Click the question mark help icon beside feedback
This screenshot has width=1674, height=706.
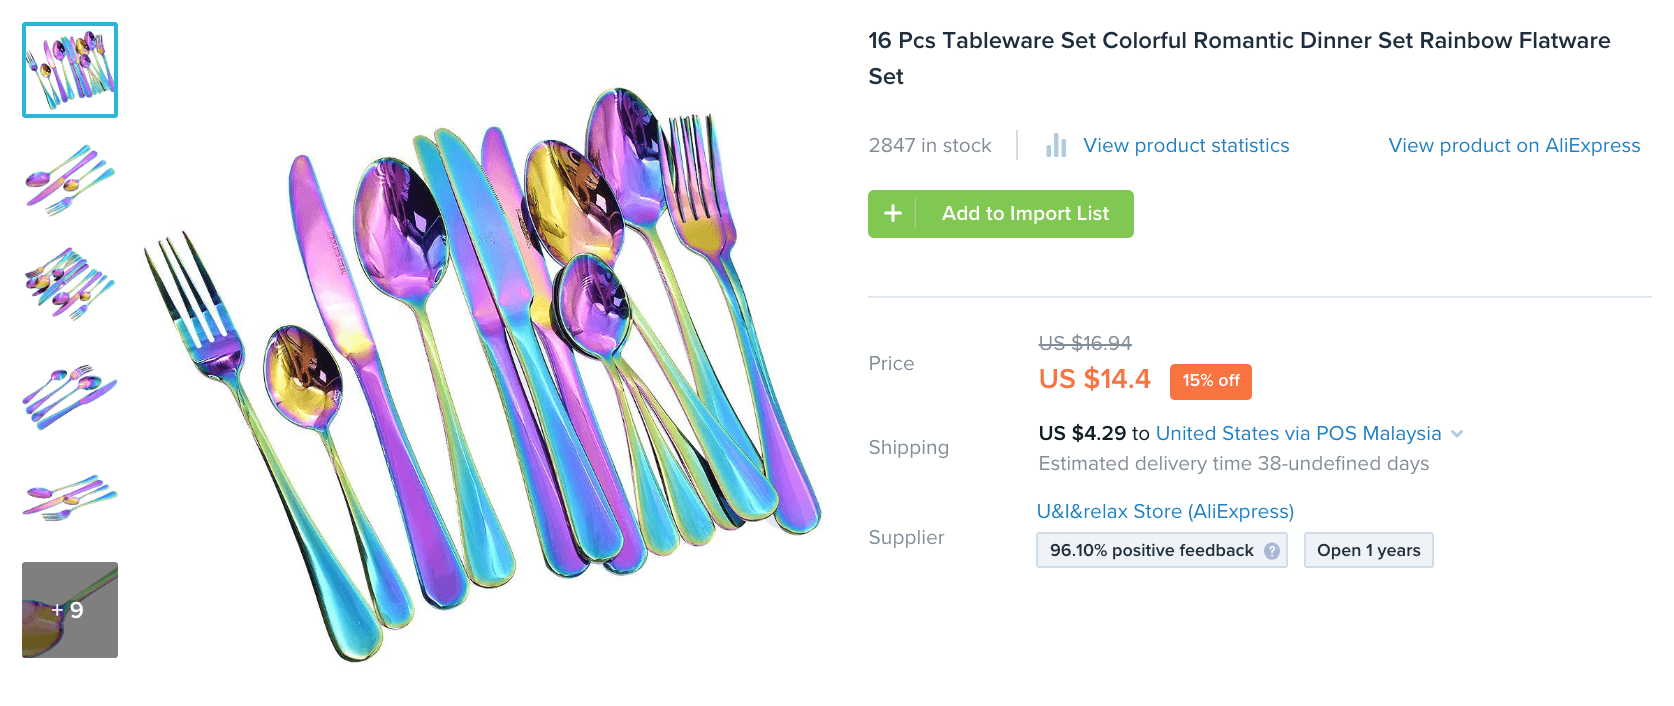coord(1272,551)
